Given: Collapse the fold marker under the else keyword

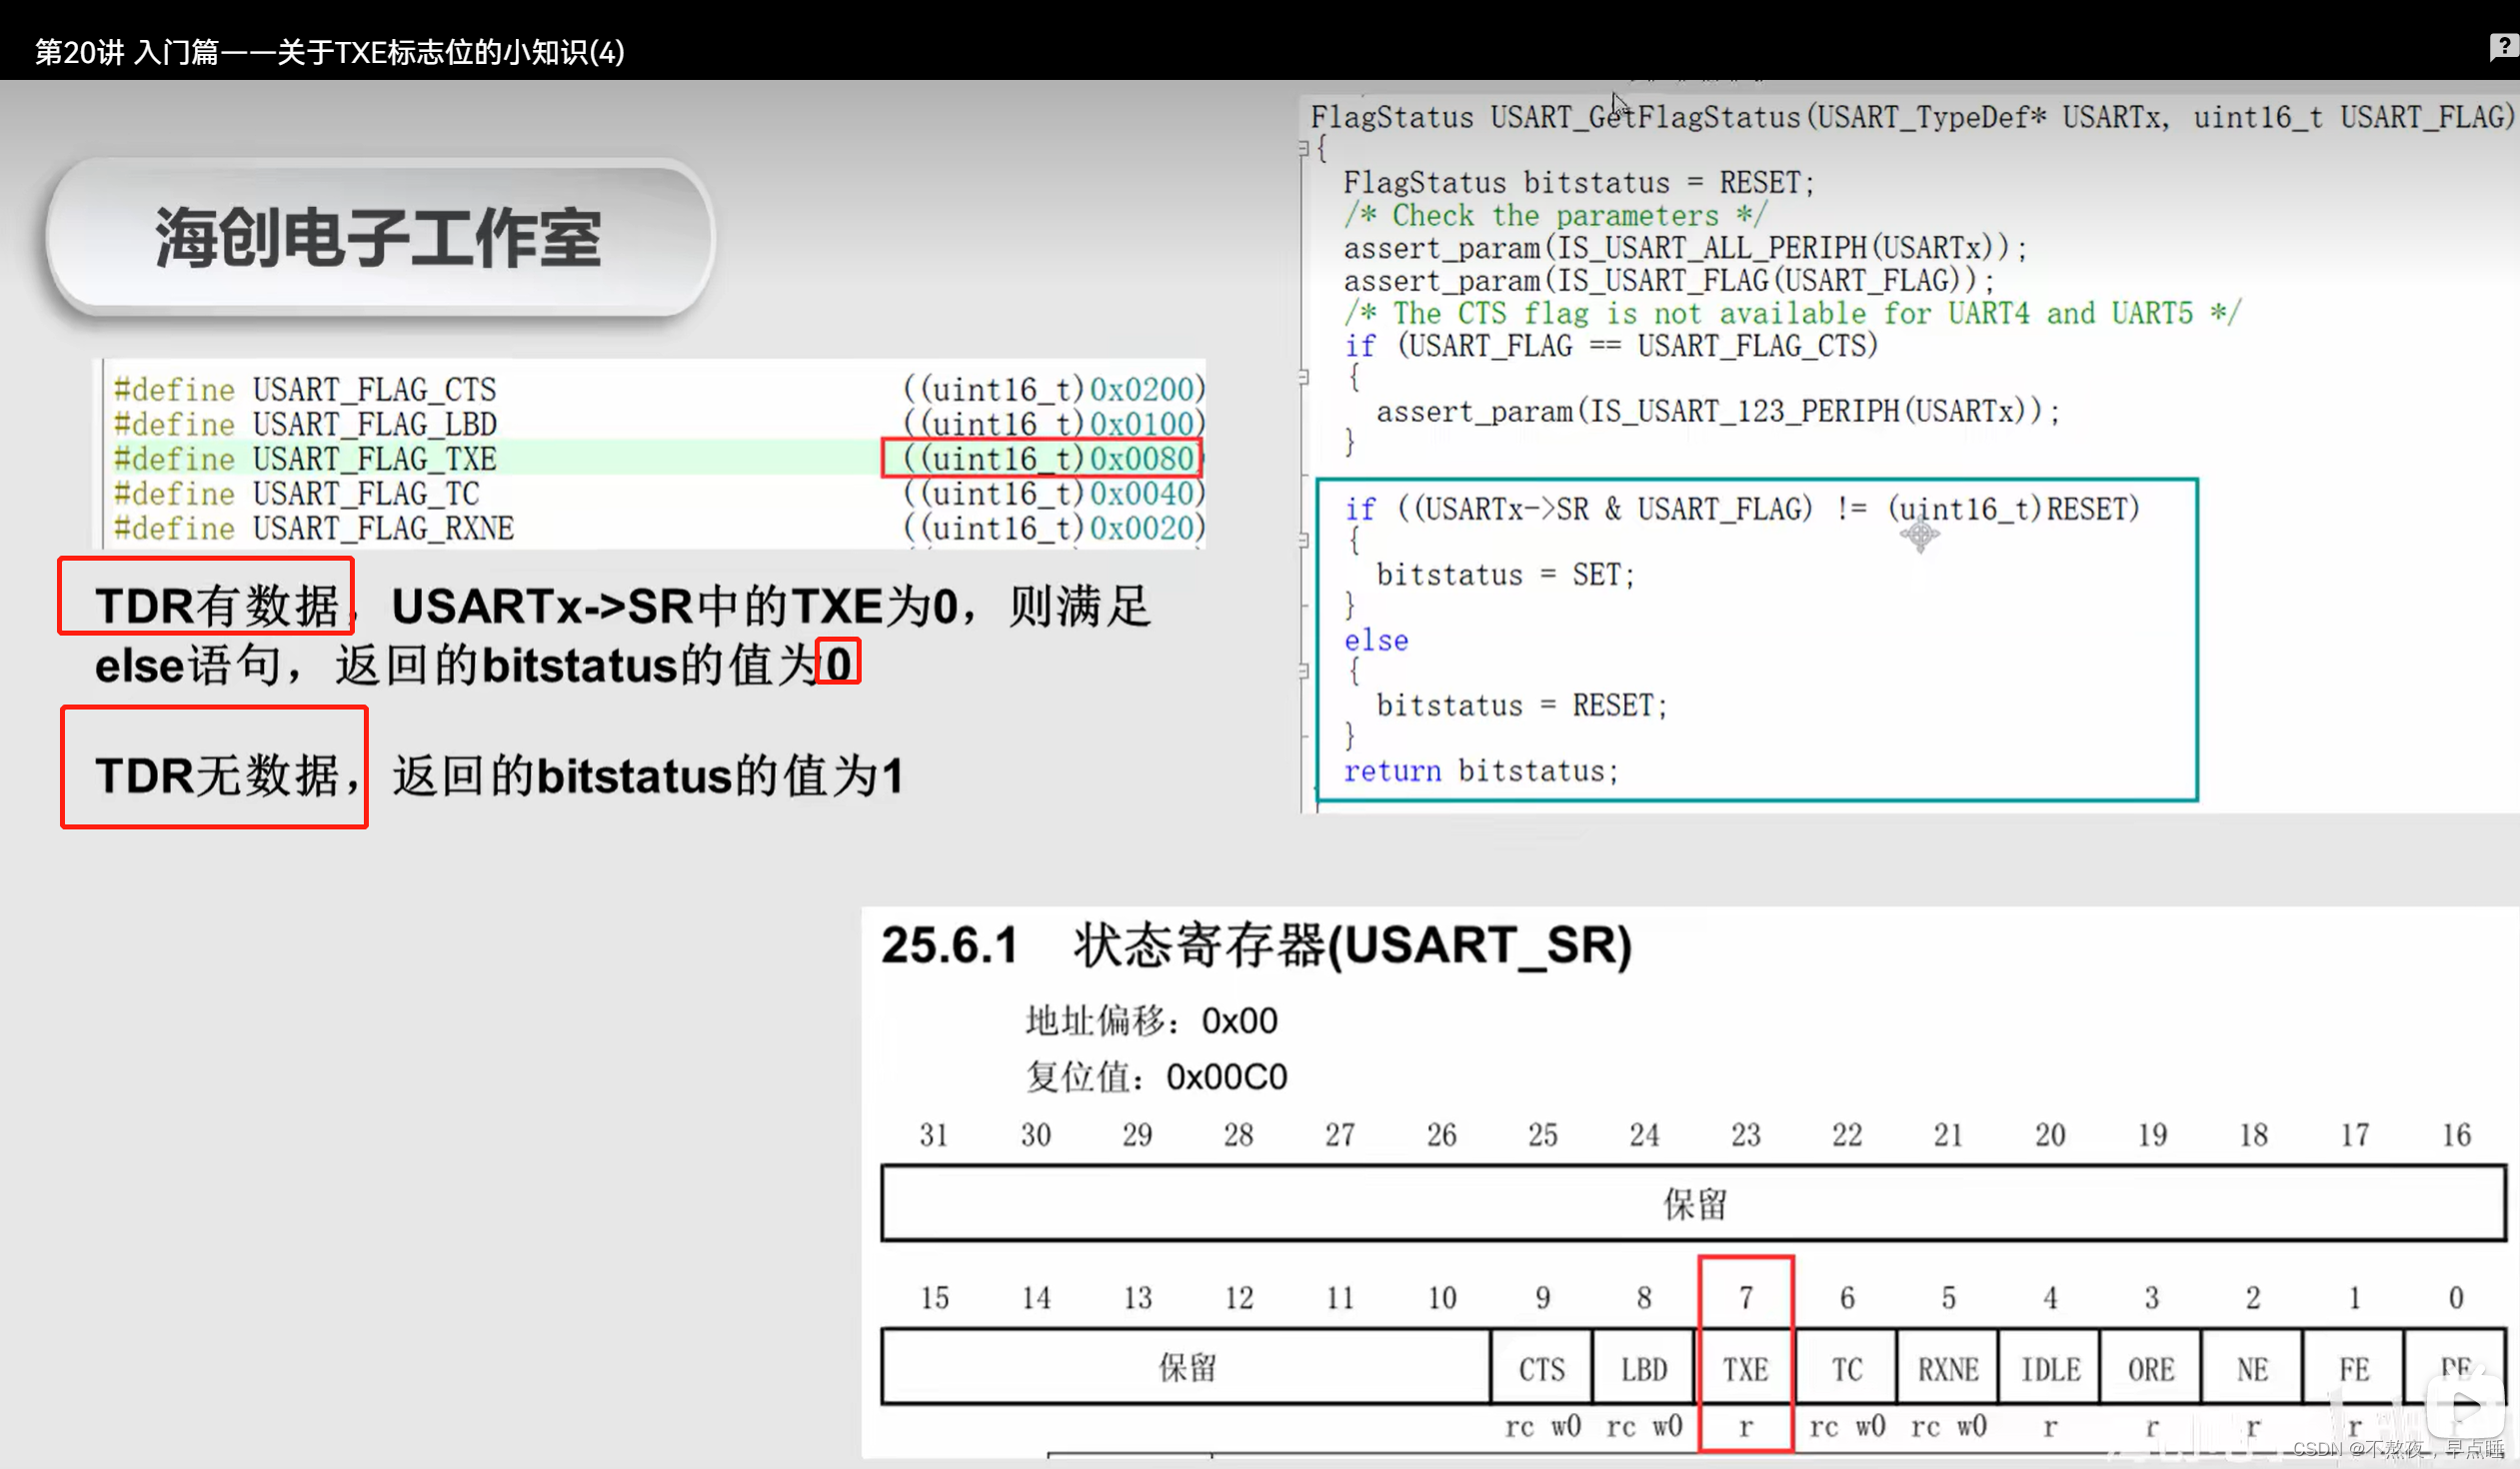Looking at the screenshot, I should (1303, 672).
